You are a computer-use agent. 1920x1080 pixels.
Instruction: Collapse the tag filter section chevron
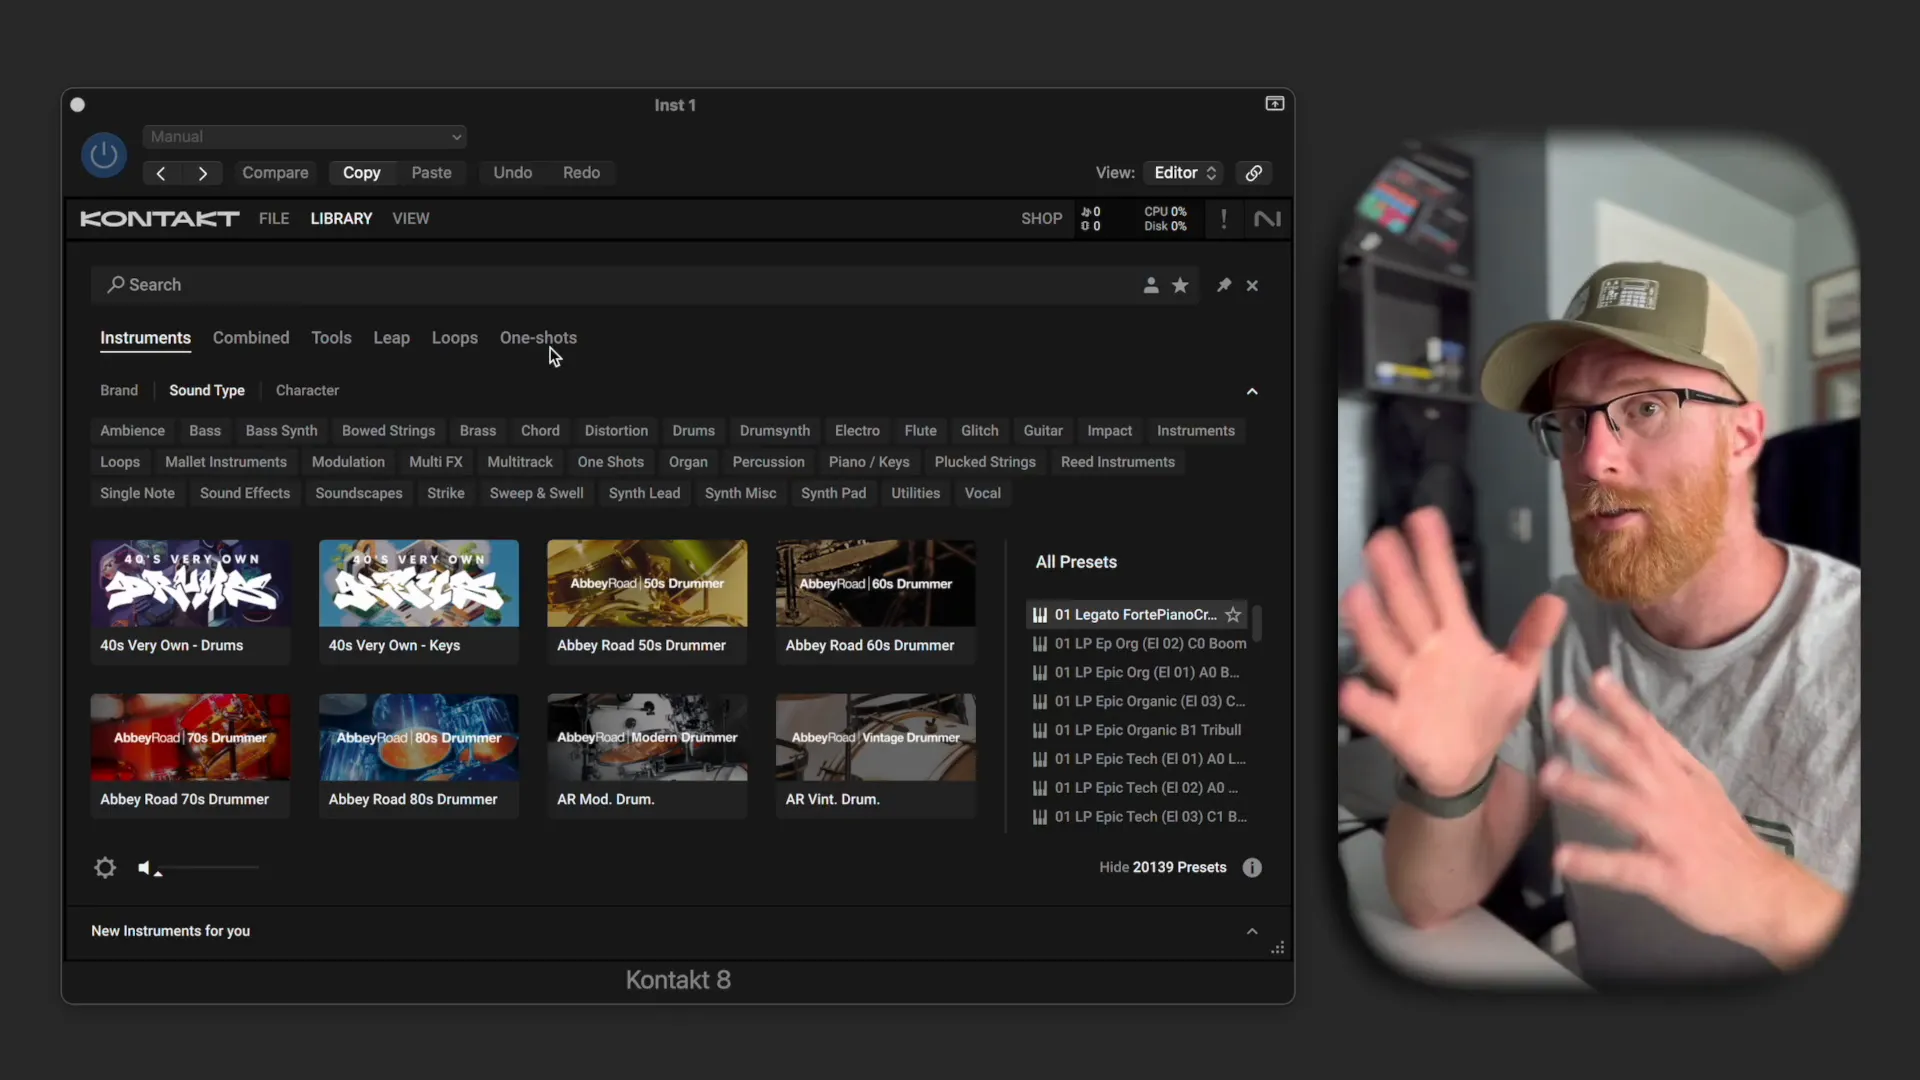(1252, 391)
